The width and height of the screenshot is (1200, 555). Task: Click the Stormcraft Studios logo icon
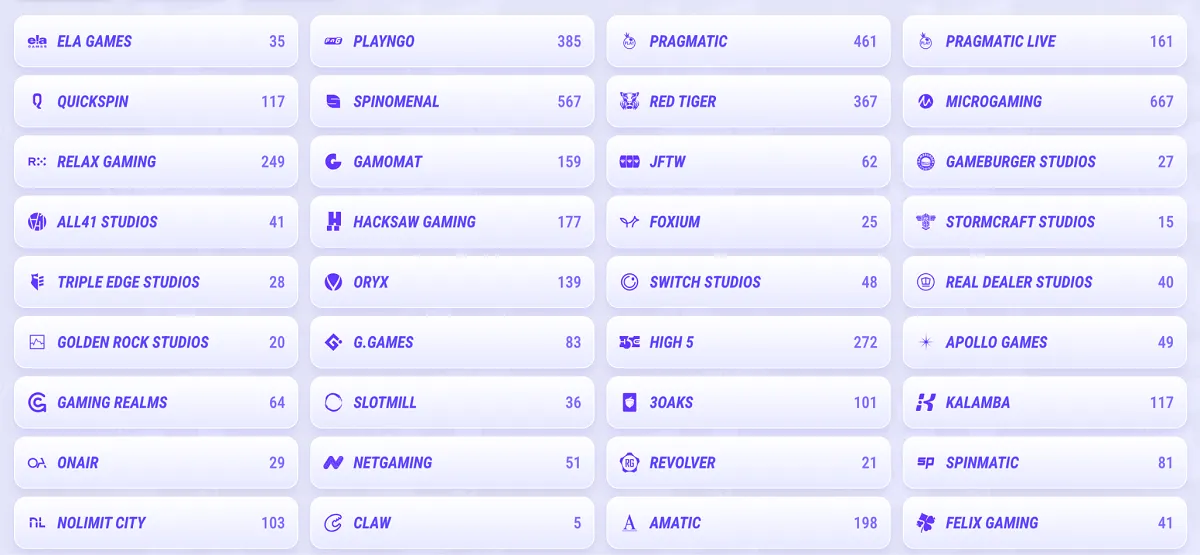pyautogui.click(x=926, y=222)
